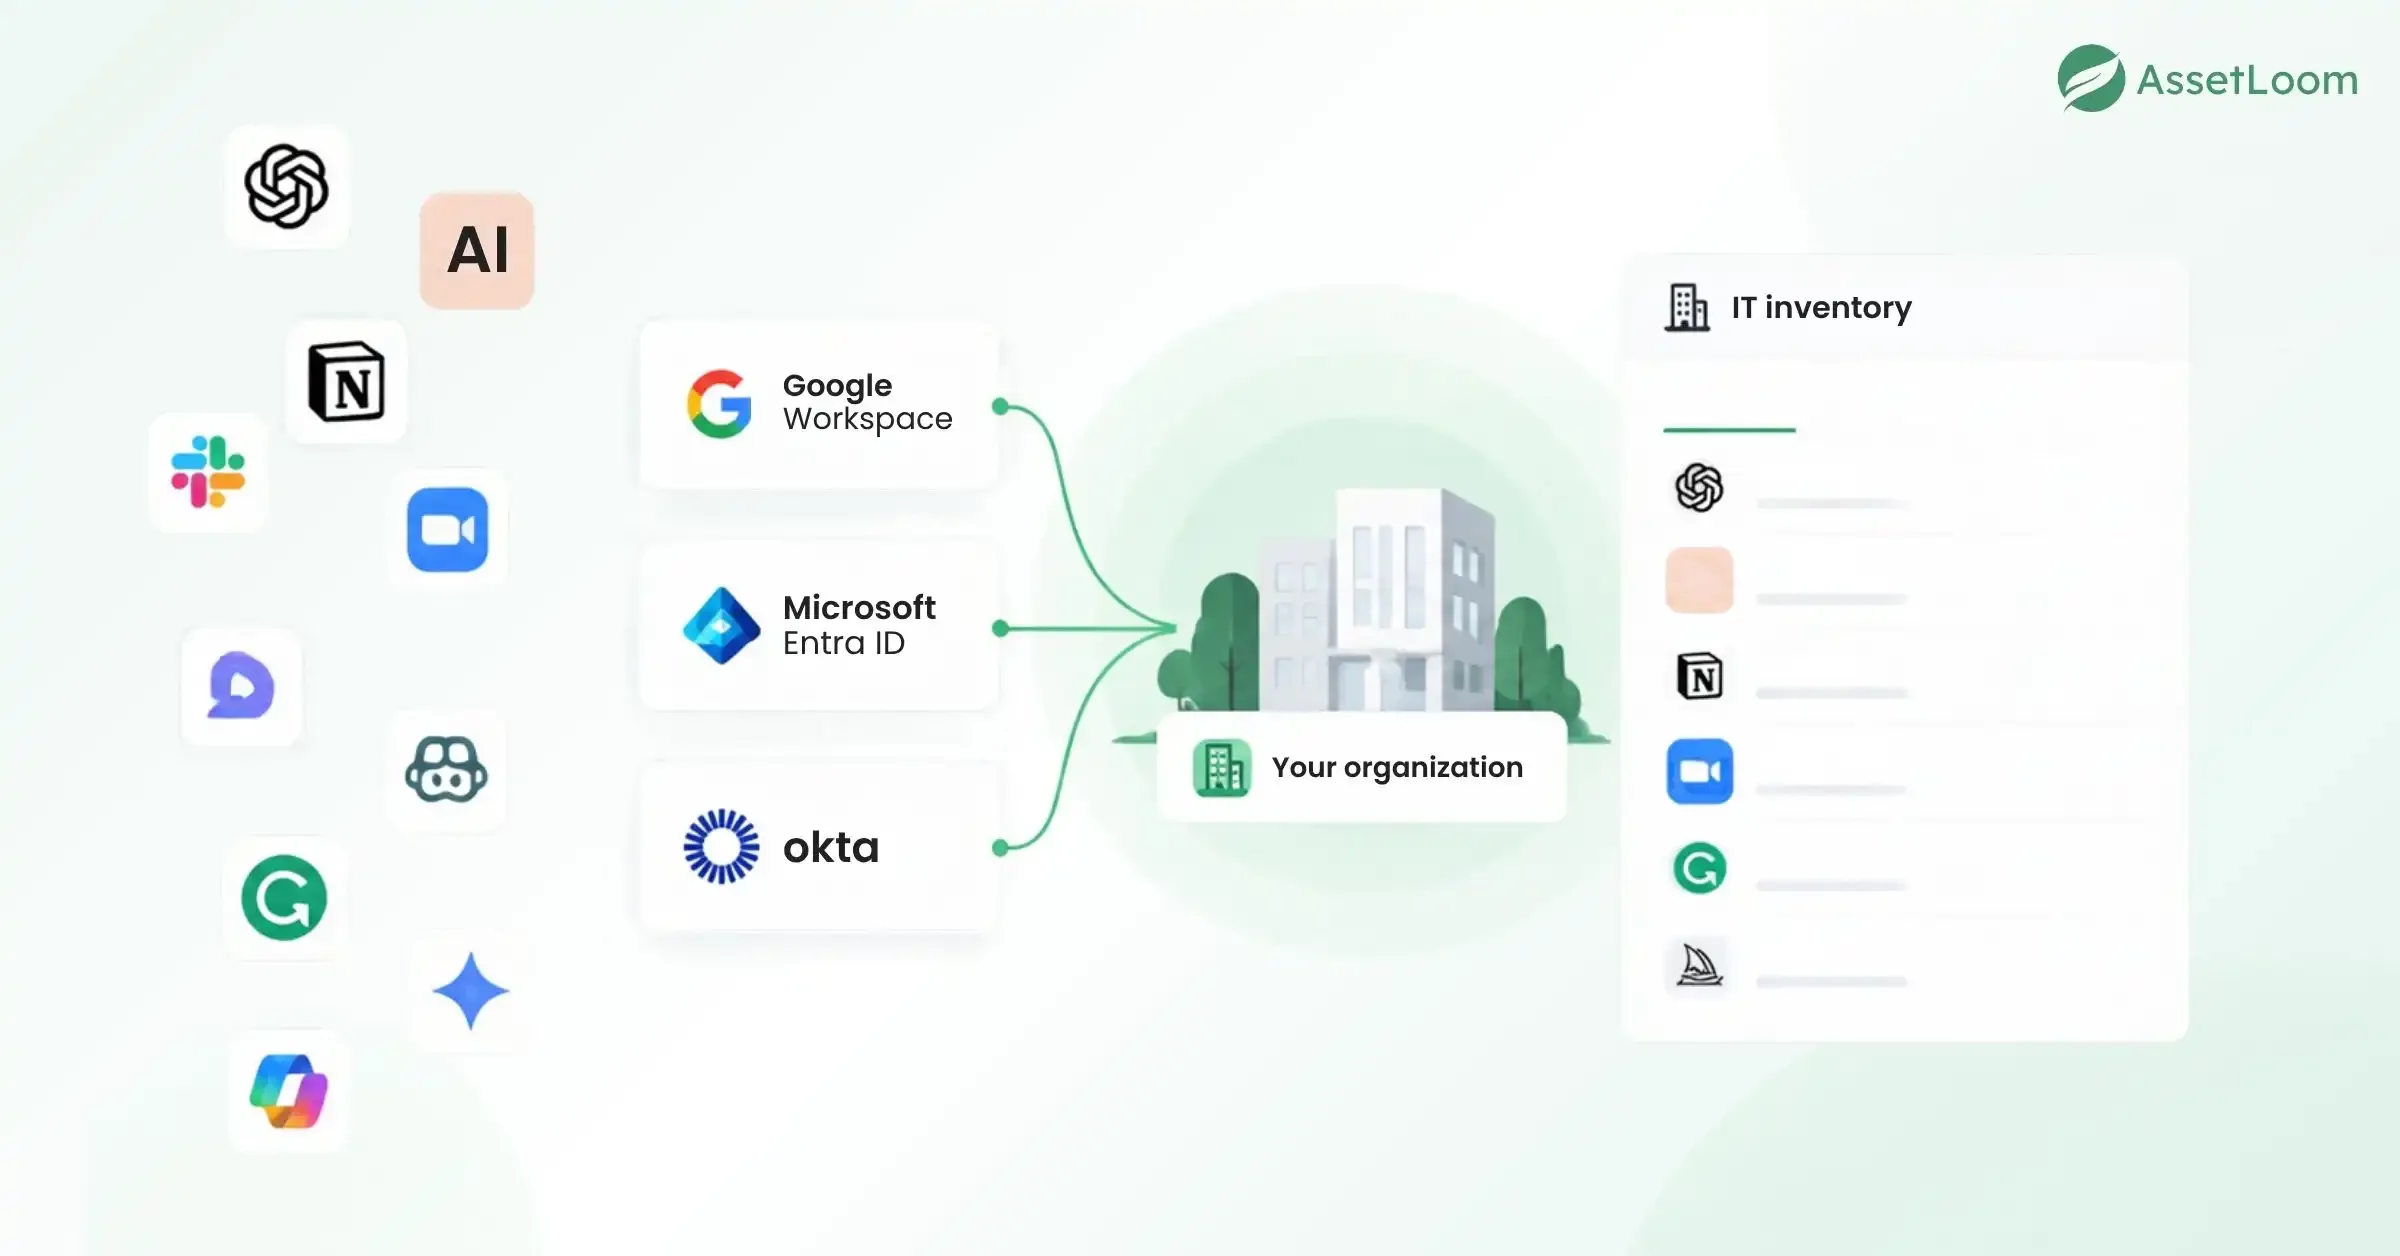Screen dimensions: 2400x1256
Task: Select the peach AI app tile
Action: click(x=477, y=250)
